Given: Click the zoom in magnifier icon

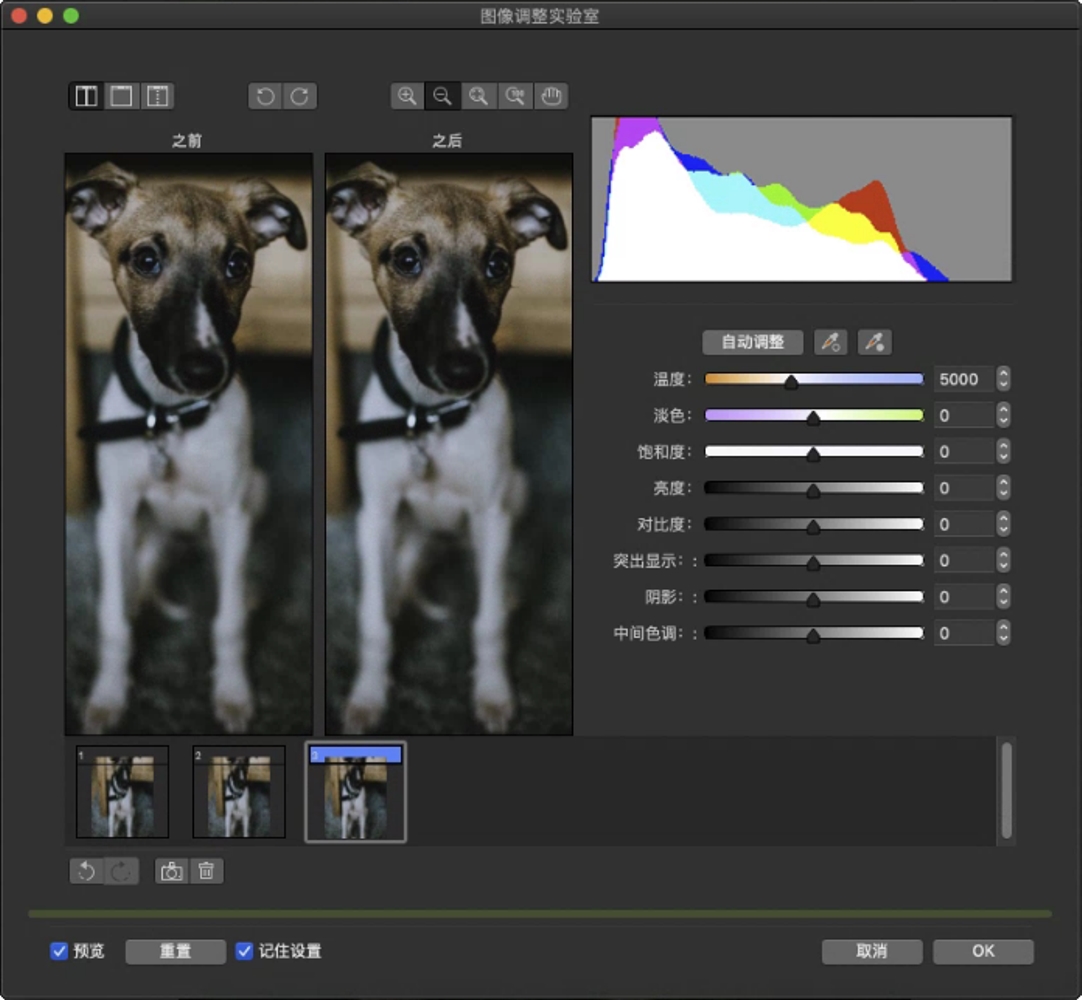Looking at the screenshot, I should click(x=407, y=96).
